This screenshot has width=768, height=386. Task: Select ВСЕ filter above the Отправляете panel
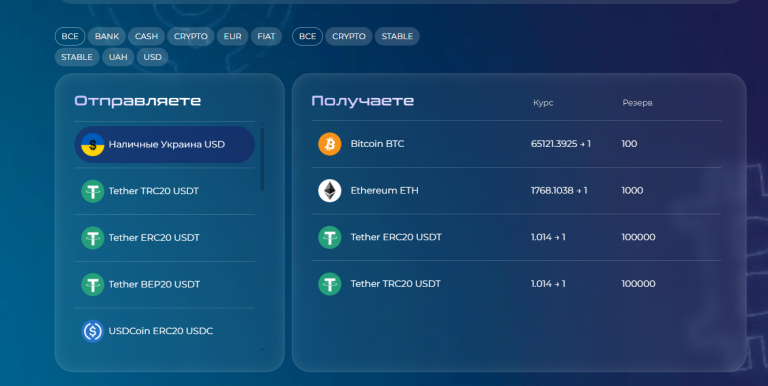(x=70, y=36)
